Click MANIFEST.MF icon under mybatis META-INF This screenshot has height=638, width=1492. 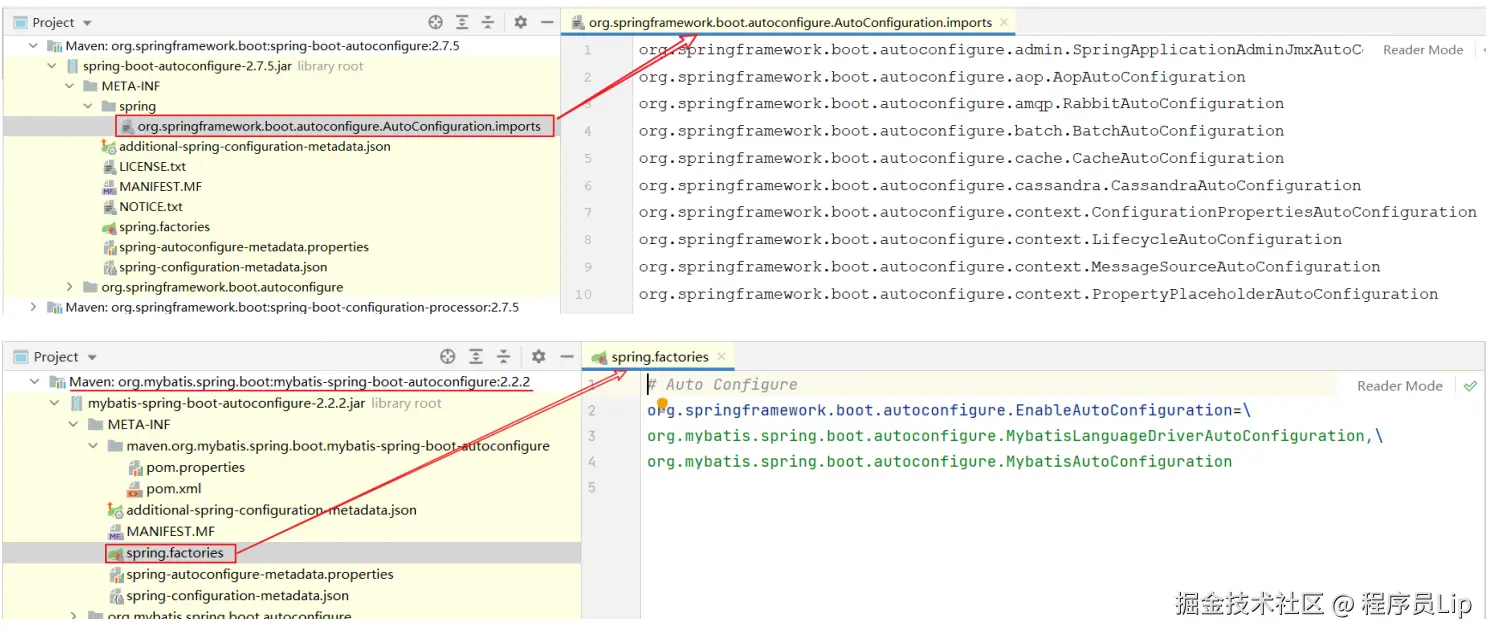tap(116, 531)
